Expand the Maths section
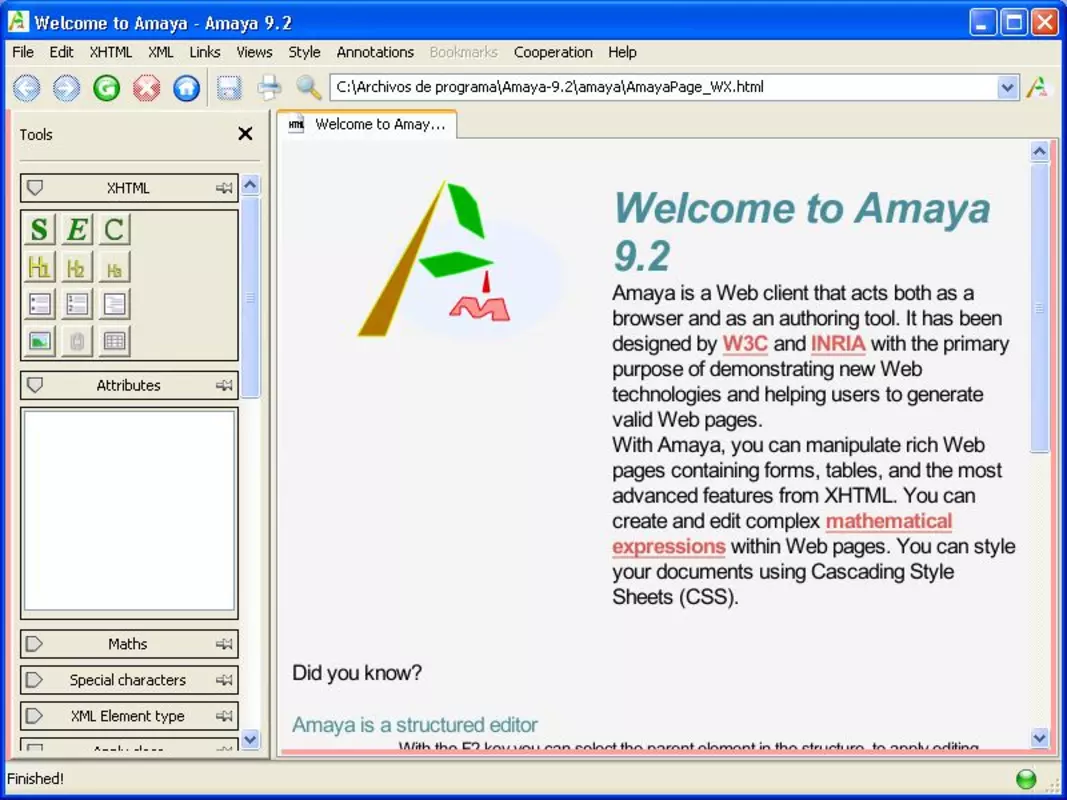This screenshot has height=800, width=1067. [35, 644]
